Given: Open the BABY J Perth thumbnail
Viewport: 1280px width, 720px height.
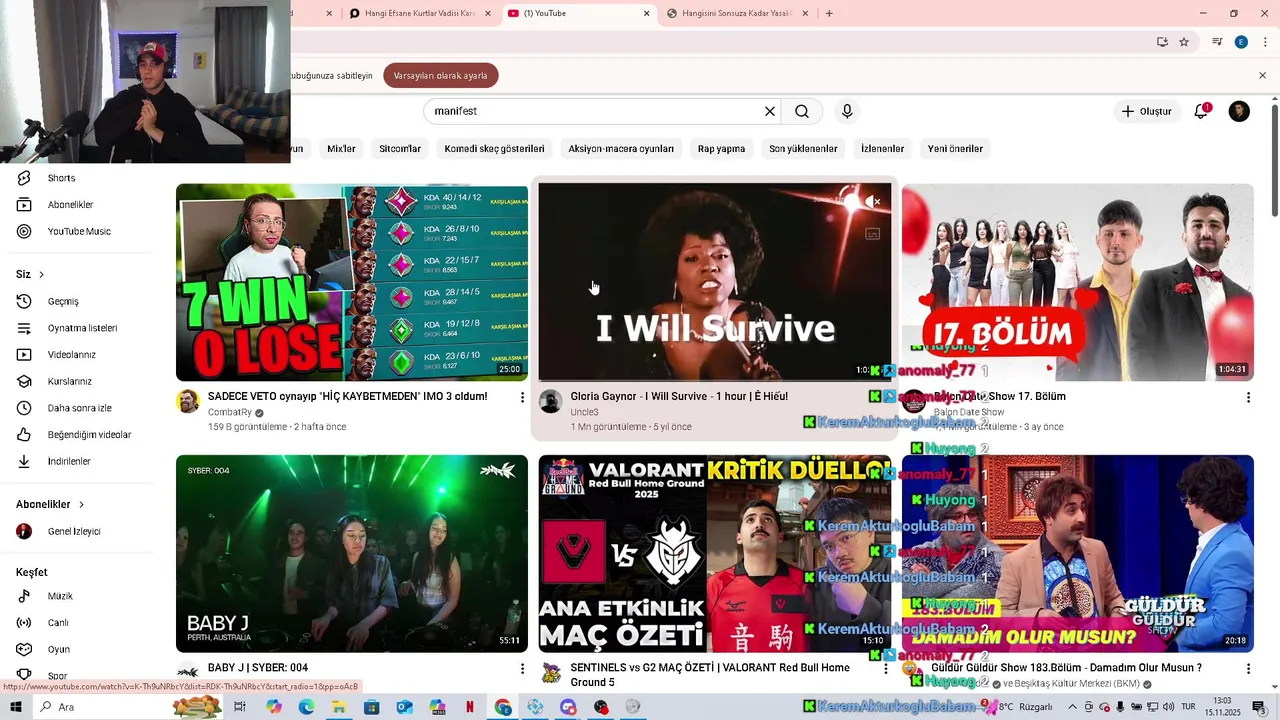Looking at the screenshot, I should (352, 553).
